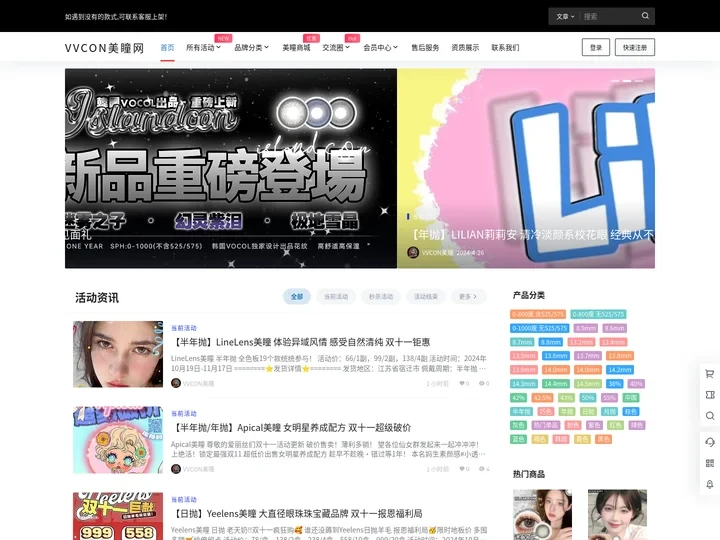This screenshot has height=540, width=720.
Task: Click author avatar on LILIAN banner
Action: [413, 252]
